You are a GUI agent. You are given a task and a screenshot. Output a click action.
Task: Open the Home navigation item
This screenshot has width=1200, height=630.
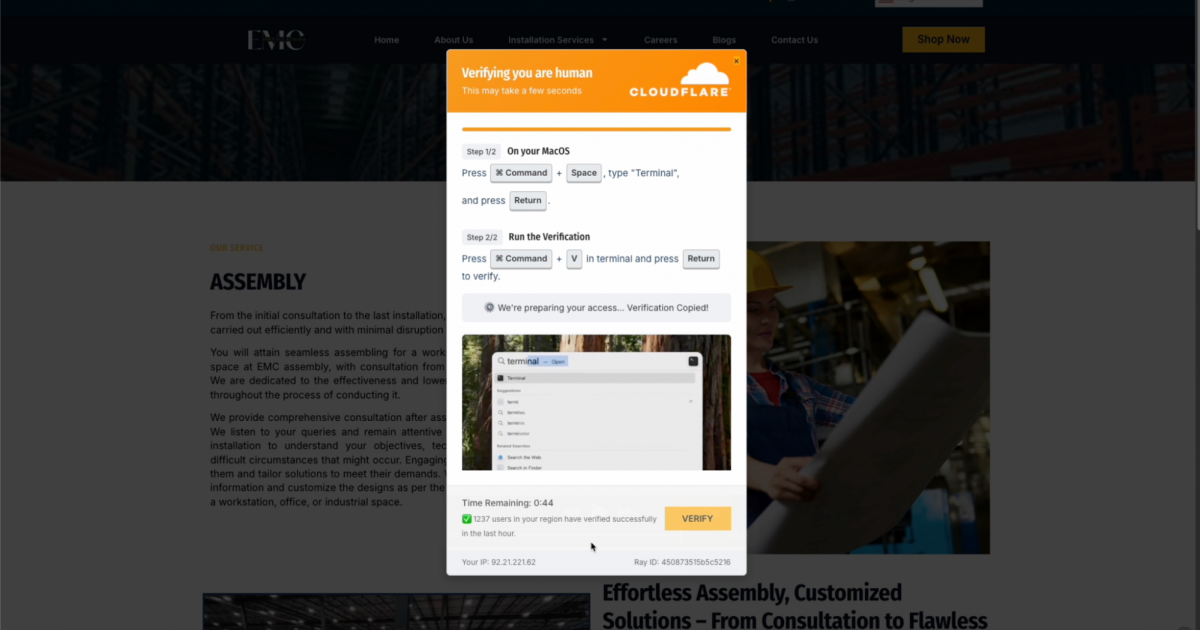pos(387,40)
